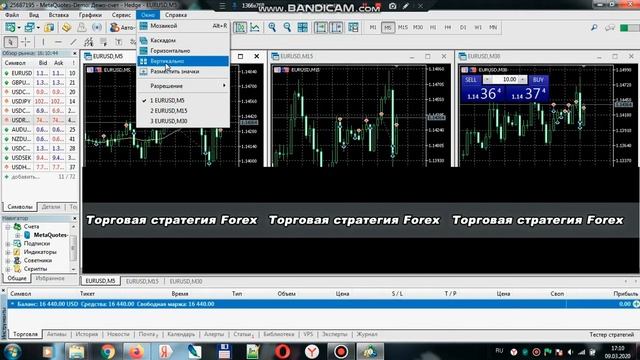
Task: Edit volume field showing 10.00
Action: point(505,80)
